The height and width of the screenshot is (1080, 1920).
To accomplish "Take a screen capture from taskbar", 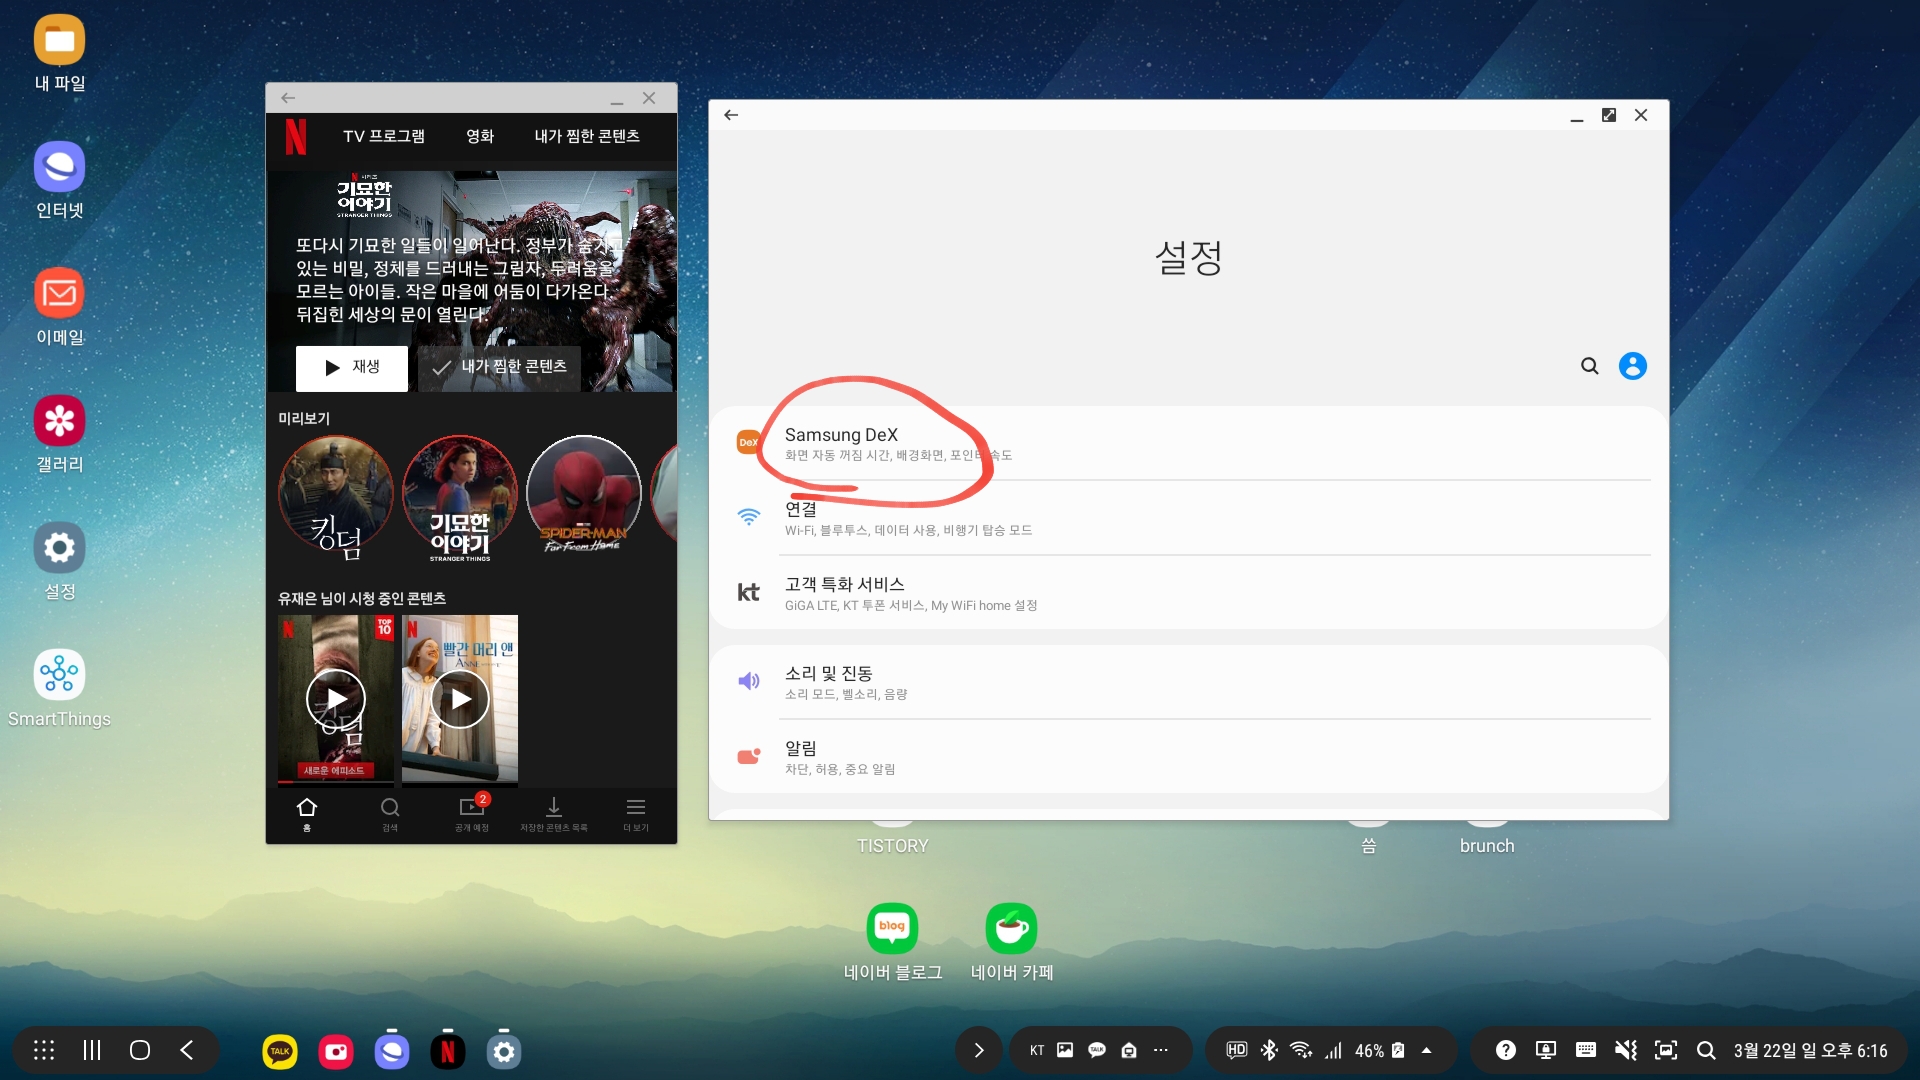I will point(1666,1050).
